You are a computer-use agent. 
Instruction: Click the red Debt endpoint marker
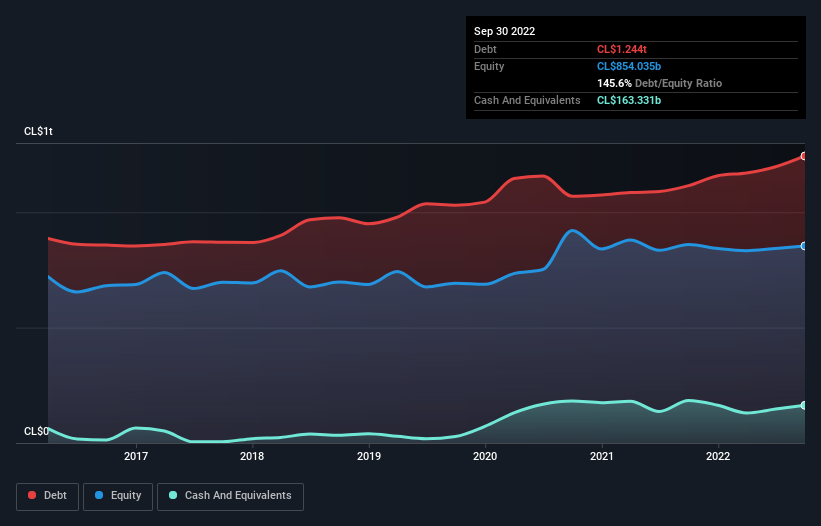click(804, 156)
